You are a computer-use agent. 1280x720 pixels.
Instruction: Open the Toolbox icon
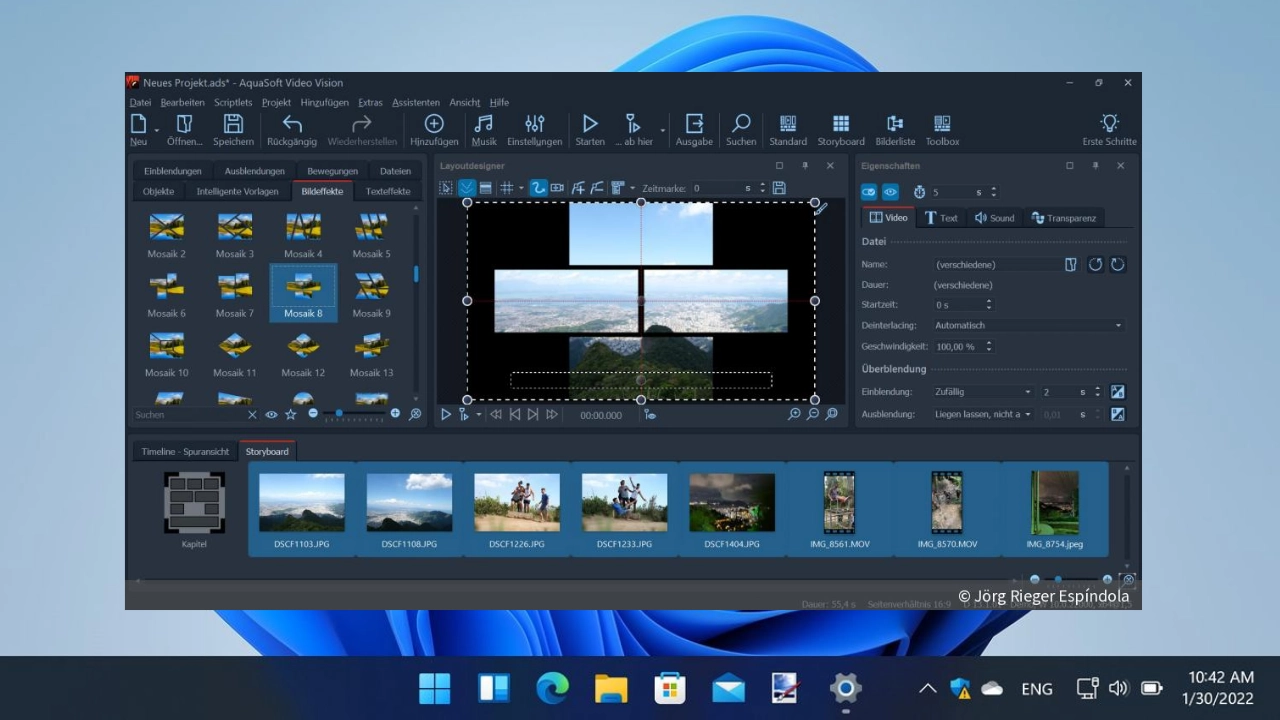point(942,124)
